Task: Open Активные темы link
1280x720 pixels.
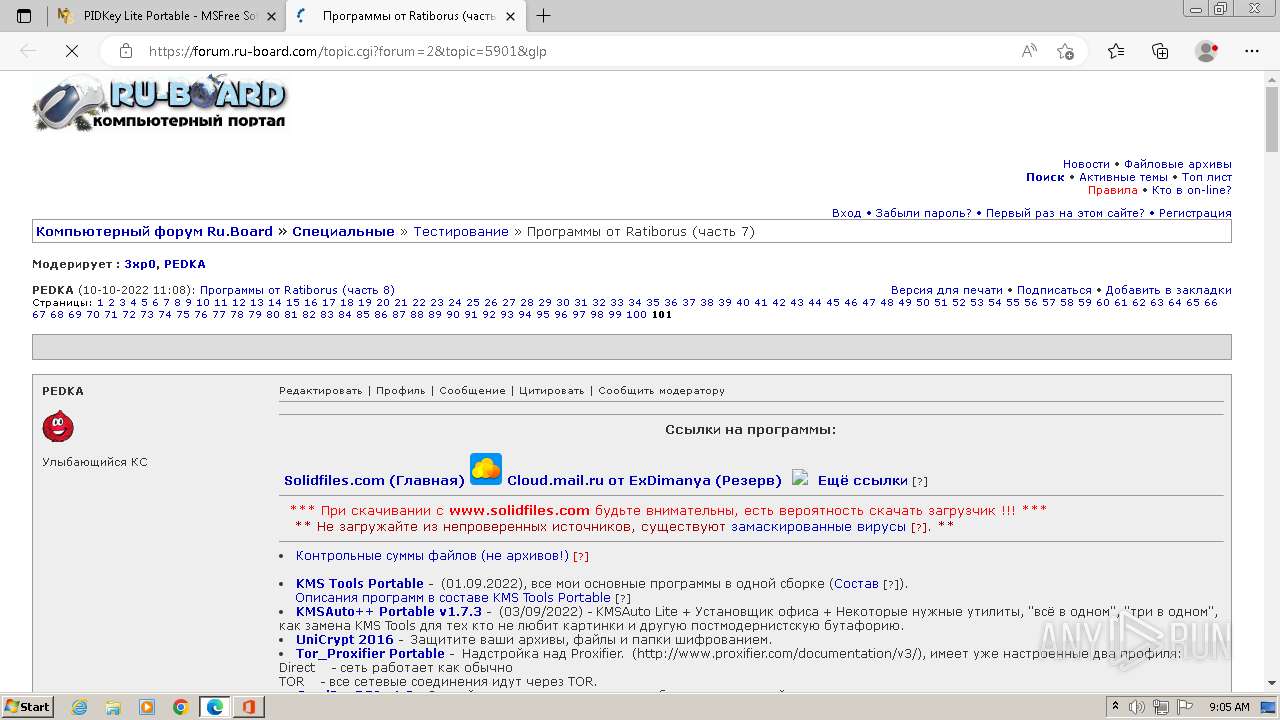Action: [1123, 177]
